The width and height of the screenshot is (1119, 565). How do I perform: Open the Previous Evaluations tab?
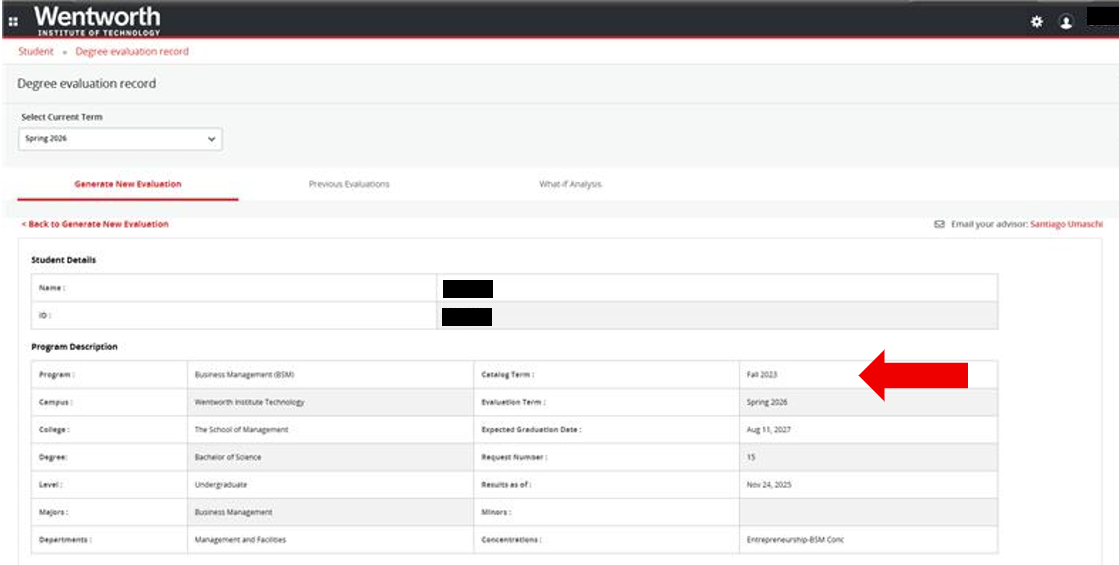point(349,184)
